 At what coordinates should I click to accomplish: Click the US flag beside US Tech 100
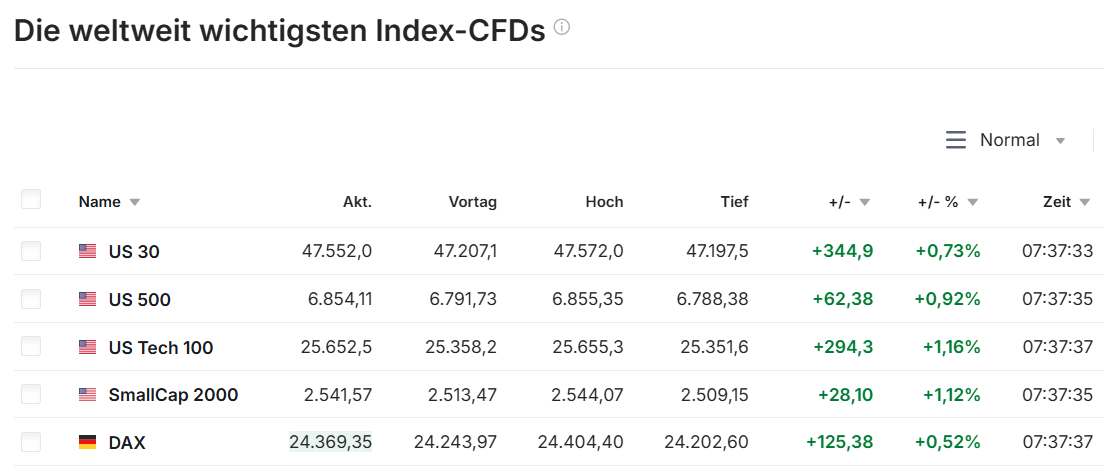(x=88, y=348)
